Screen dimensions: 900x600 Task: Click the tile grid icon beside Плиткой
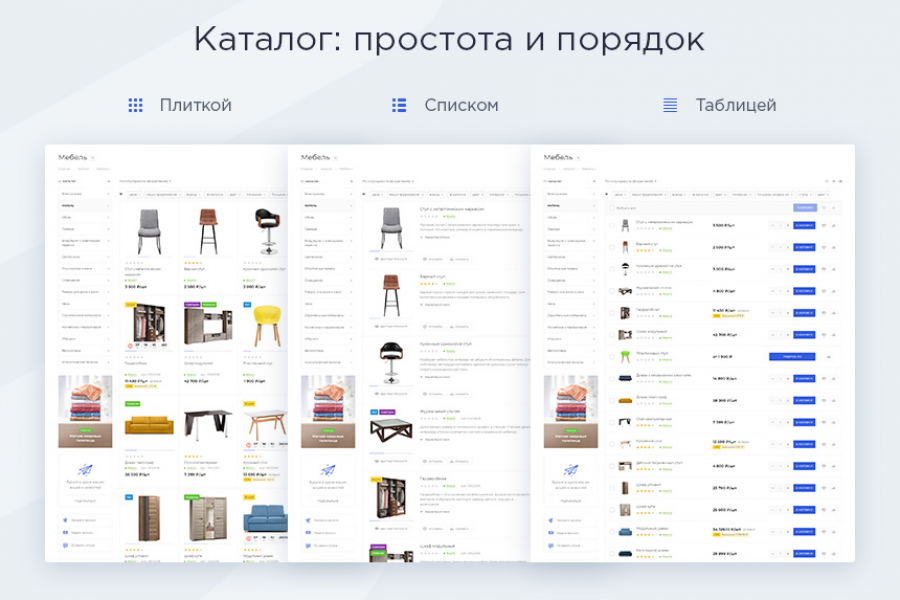pyautogui.click(x=135, y=105)
